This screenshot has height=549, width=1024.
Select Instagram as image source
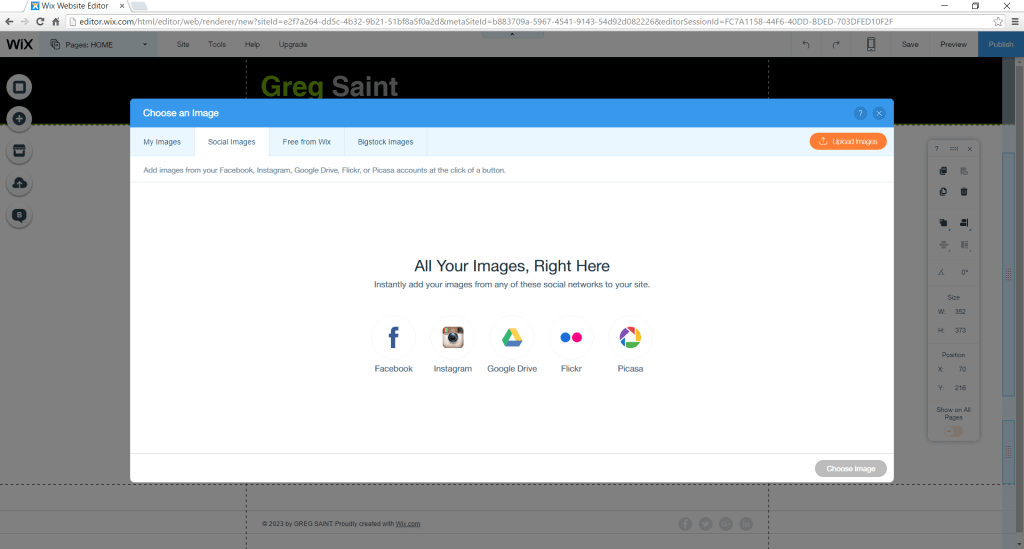pyautogui.click(x=453, y=337)
